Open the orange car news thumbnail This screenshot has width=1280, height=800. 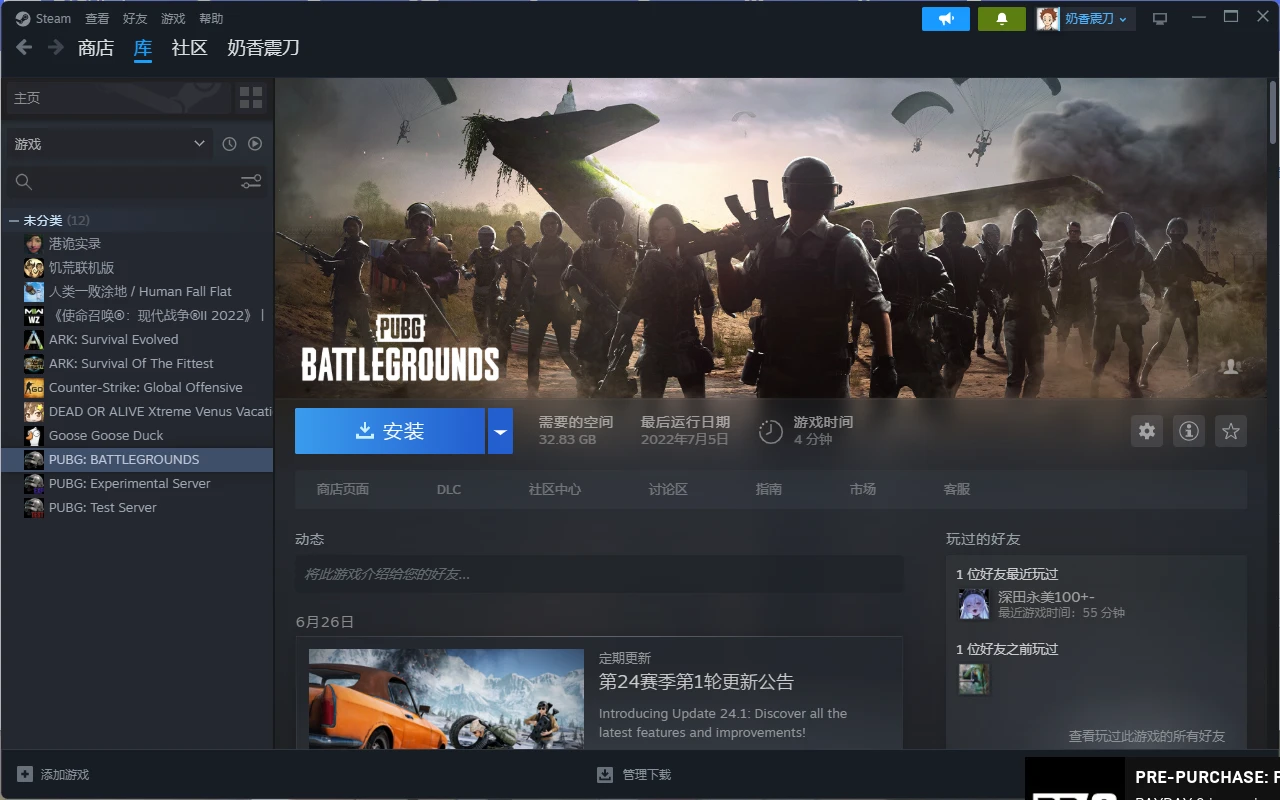pos(446,698)
